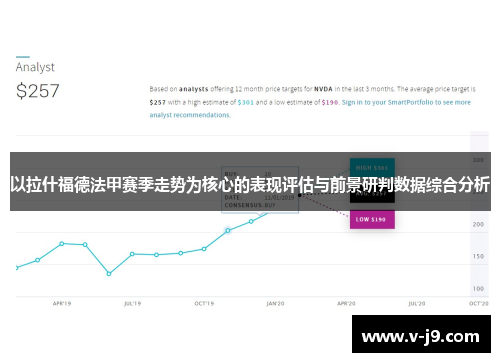
Task: Click the OCT'20 x-axis label
Action: pyautogui.click(x=479, y=303)
